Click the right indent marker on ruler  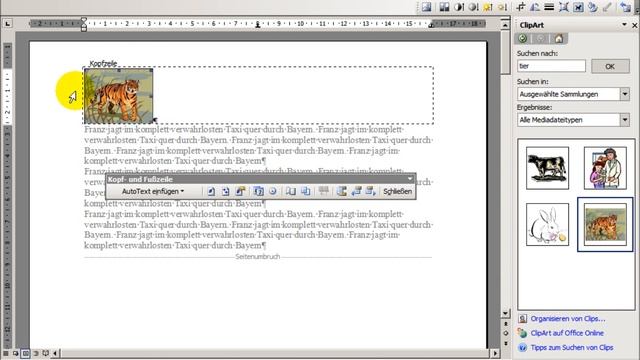(431, 25)
